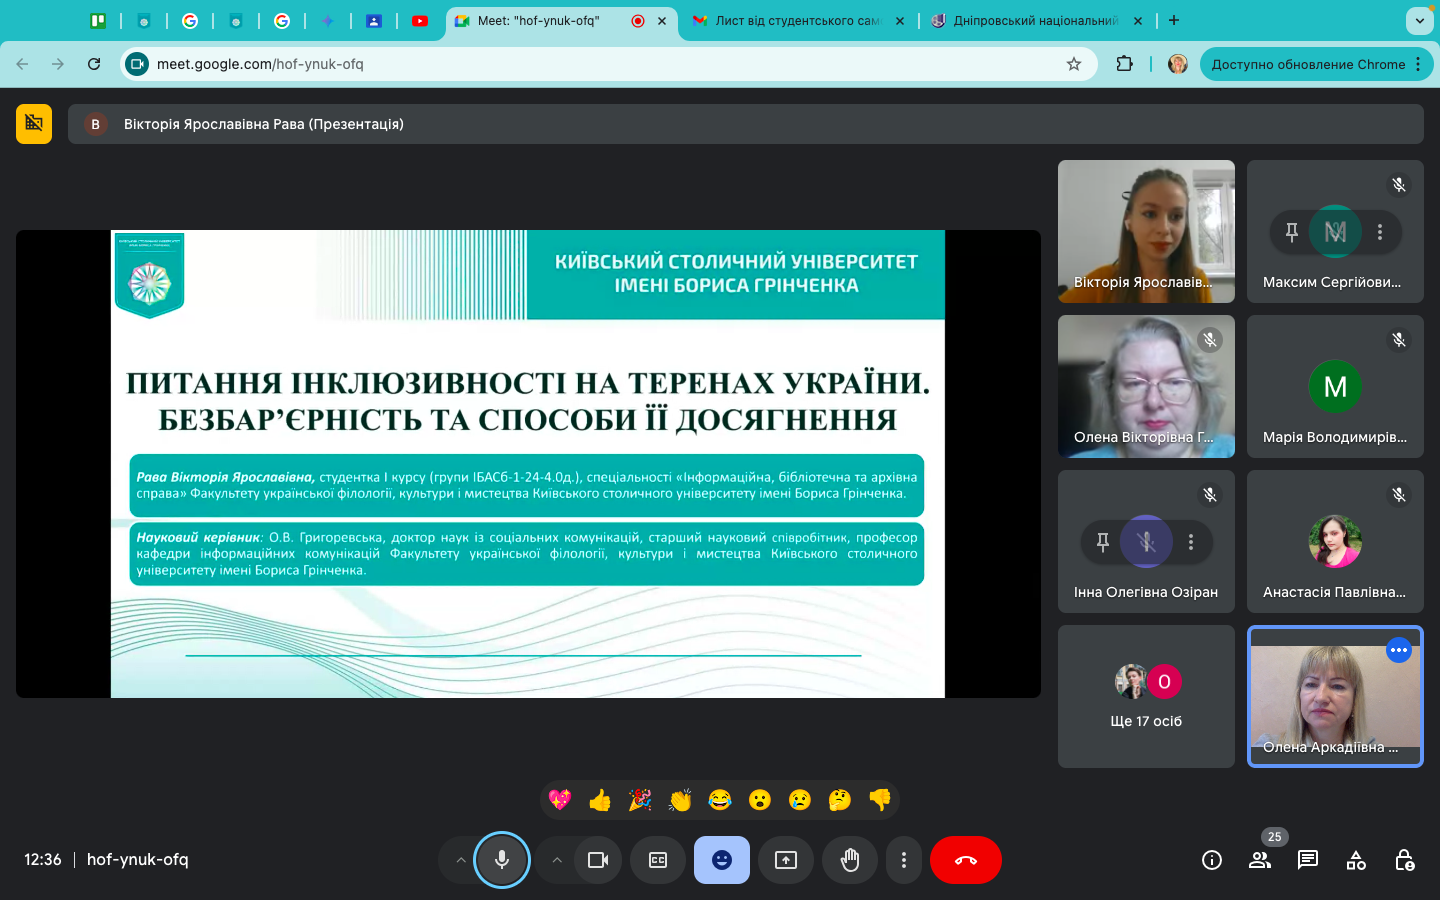Open the meeting details info icon
The width and height of the screenshot is (1440, 900).
(1212, 860)
